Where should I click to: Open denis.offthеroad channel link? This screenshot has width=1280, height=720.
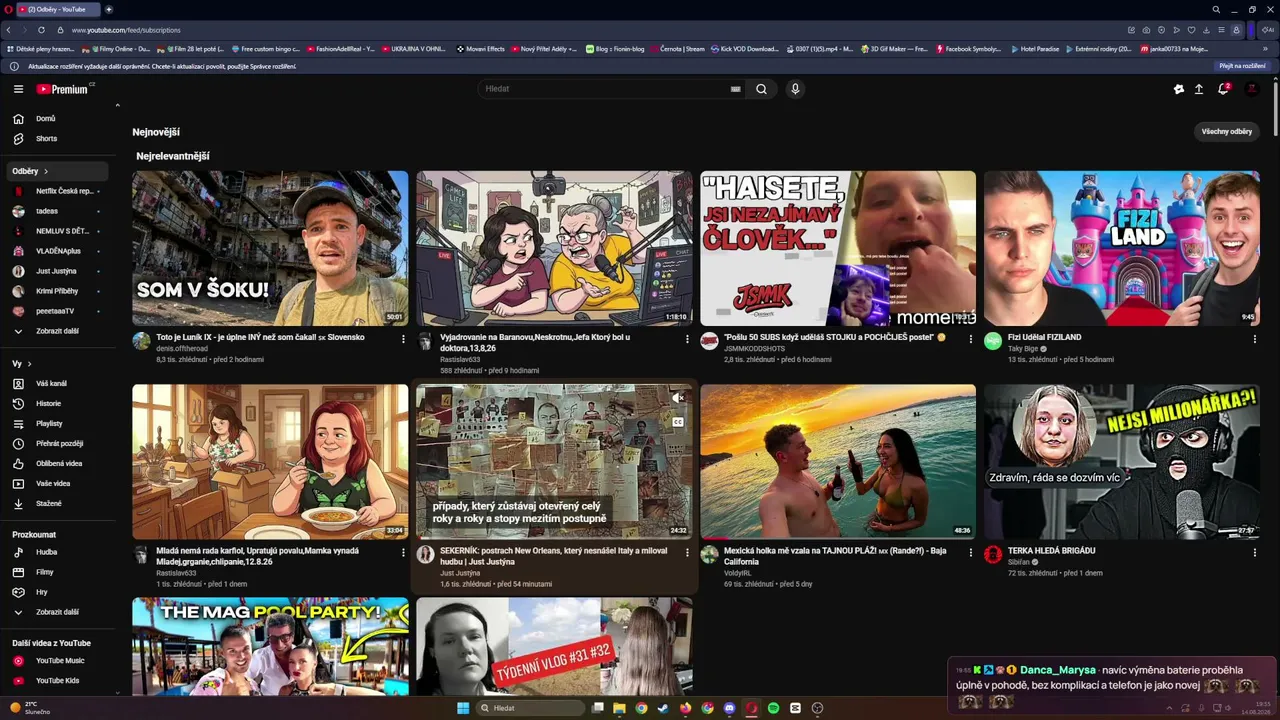tap(182, 349)
